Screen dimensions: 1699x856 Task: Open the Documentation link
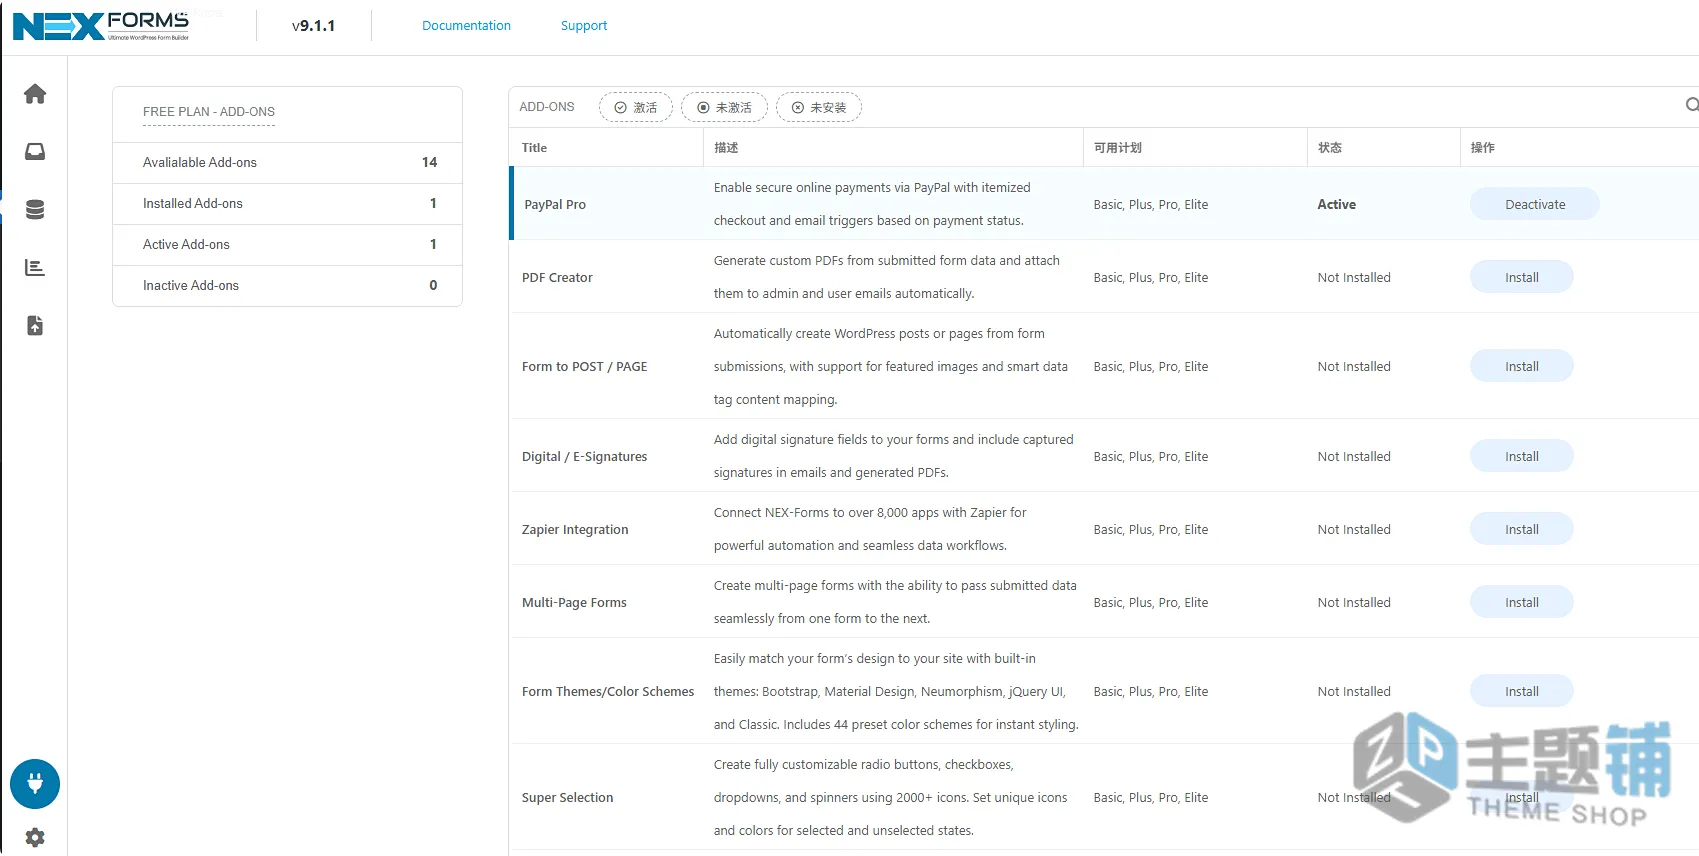(466, 26)
